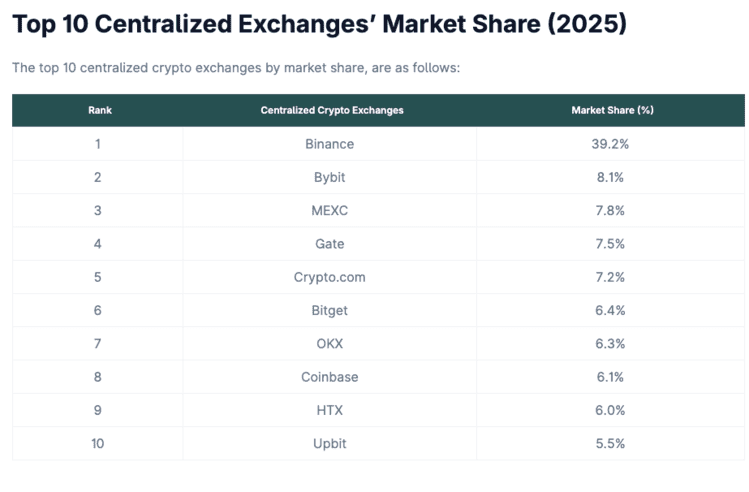The image size is (749, 492).
Task: Select the 8.1% market share cell
Action: 610,177
